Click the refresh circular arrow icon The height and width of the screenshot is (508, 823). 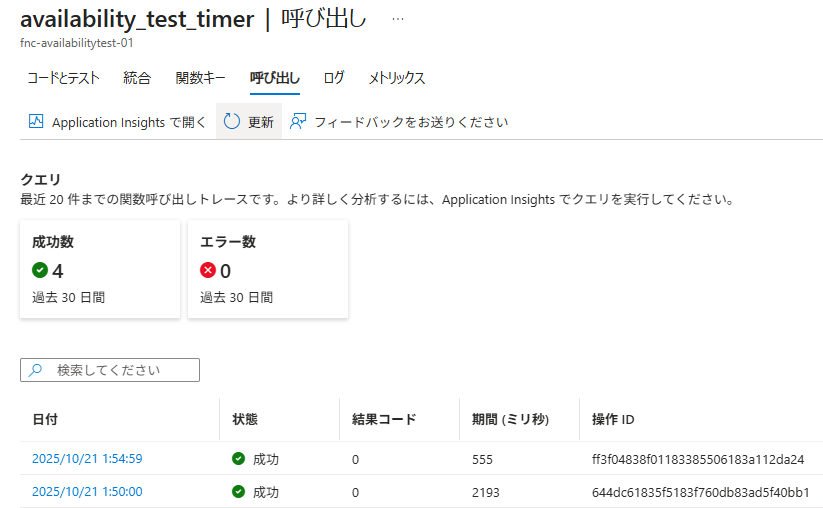pos(231,121)
